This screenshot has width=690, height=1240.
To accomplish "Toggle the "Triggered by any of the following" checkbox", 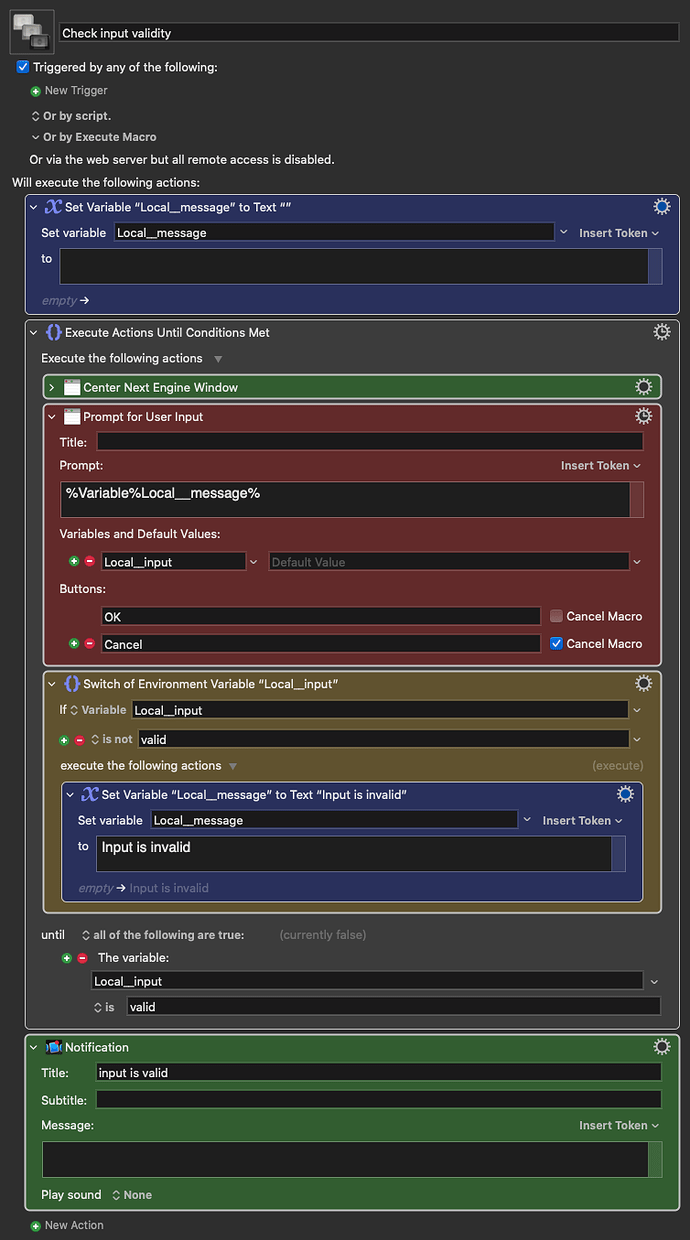I will coord(22,67).
